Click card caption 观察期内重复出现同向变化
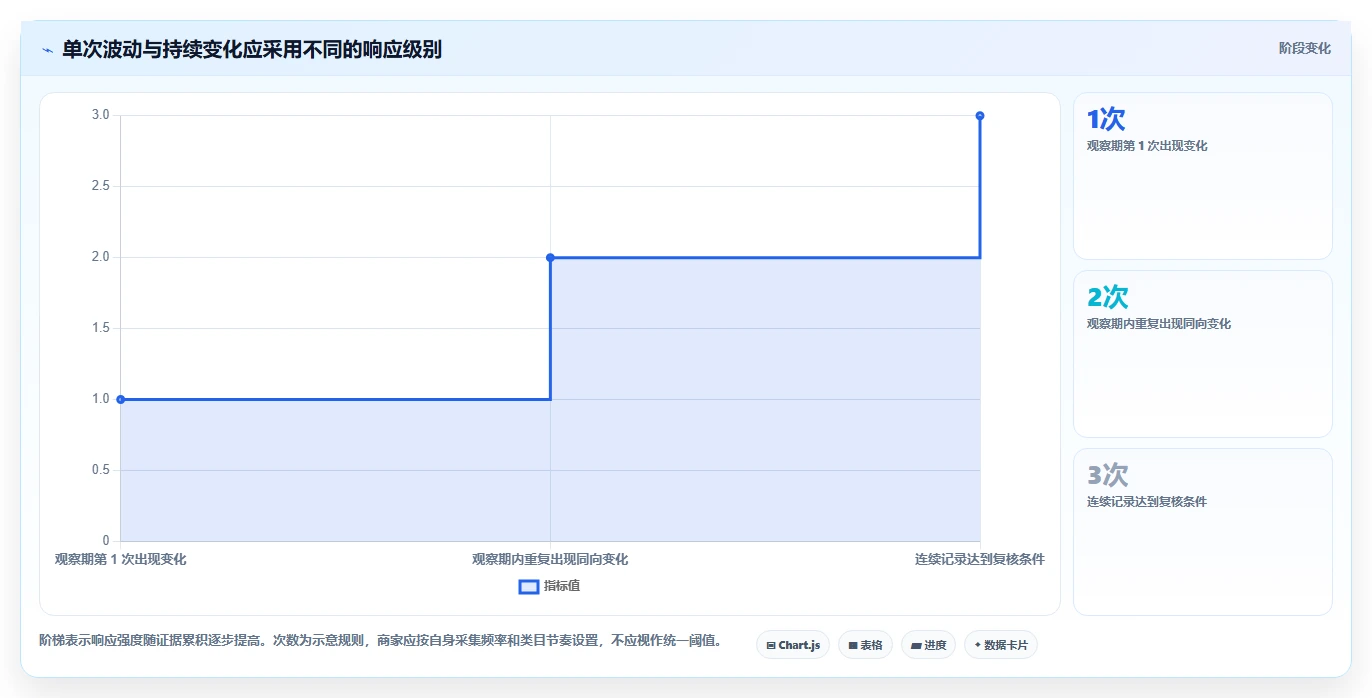 [1159, 324]
